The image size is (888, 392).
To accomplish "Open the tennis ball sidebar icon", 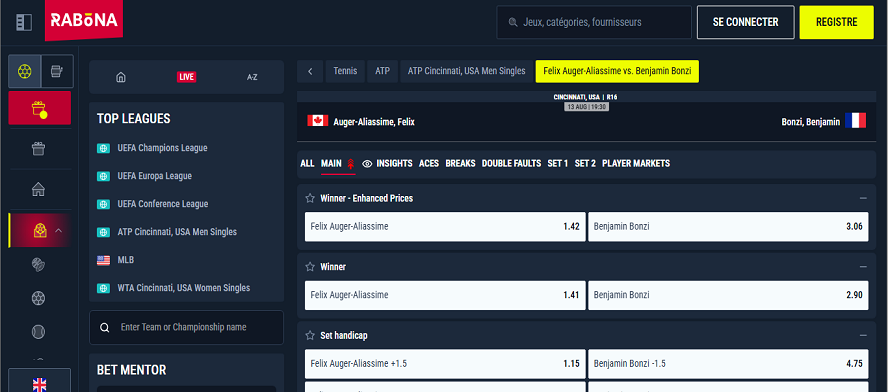I will click(39, 332).
